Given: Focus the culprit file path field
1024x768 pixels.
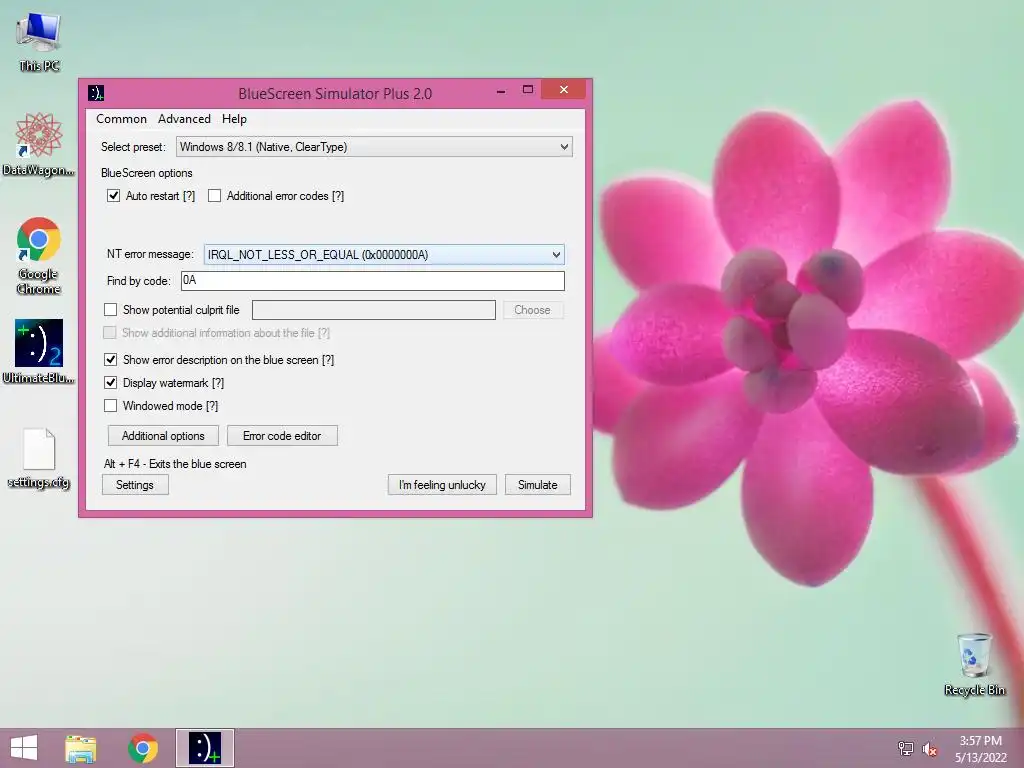Looking at the screenshot, I should (374, 310).
